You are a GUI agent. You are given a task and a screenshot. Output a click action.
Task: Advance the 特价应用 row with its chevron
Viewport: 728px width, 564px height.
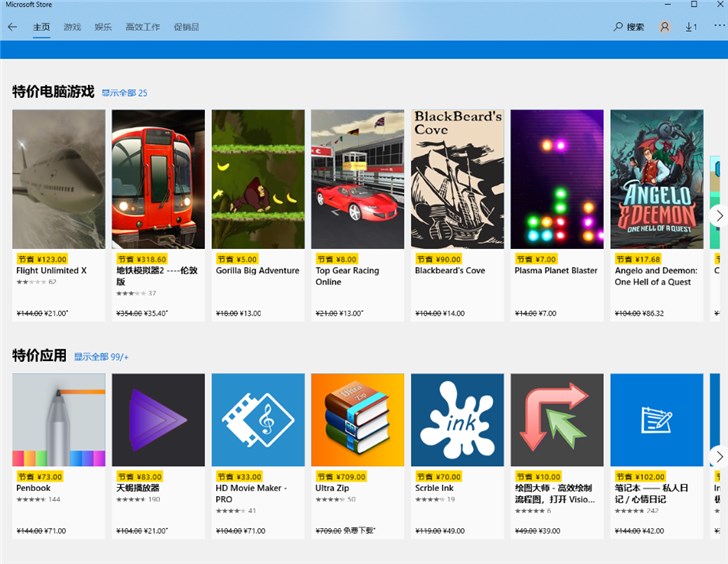click(x=719, y=456)
